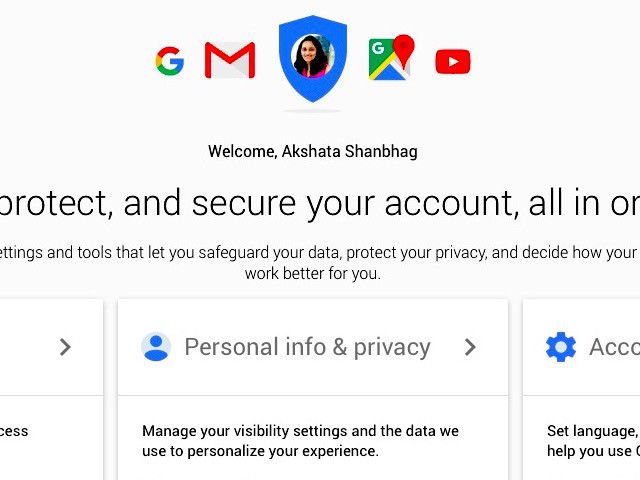The height and width of the screenshot is (480, 640).
Task: Open the Personal info & privacy heading
Action: (x=307, y=347)
